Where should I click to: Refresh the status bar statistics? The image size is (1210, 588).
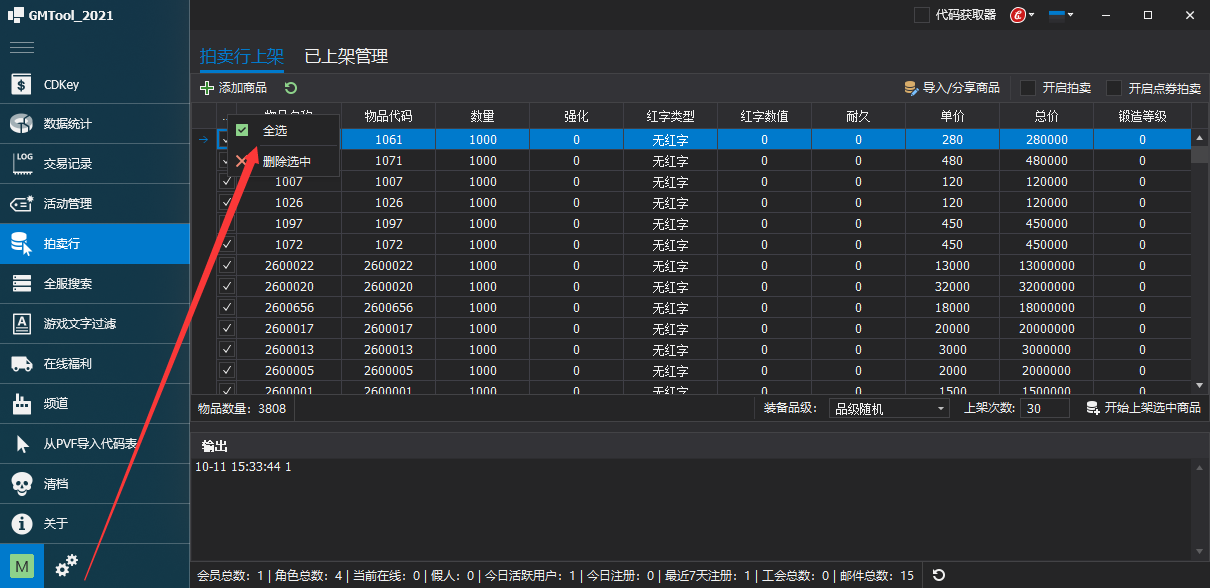pyautogui.click(x=938, y=575)
